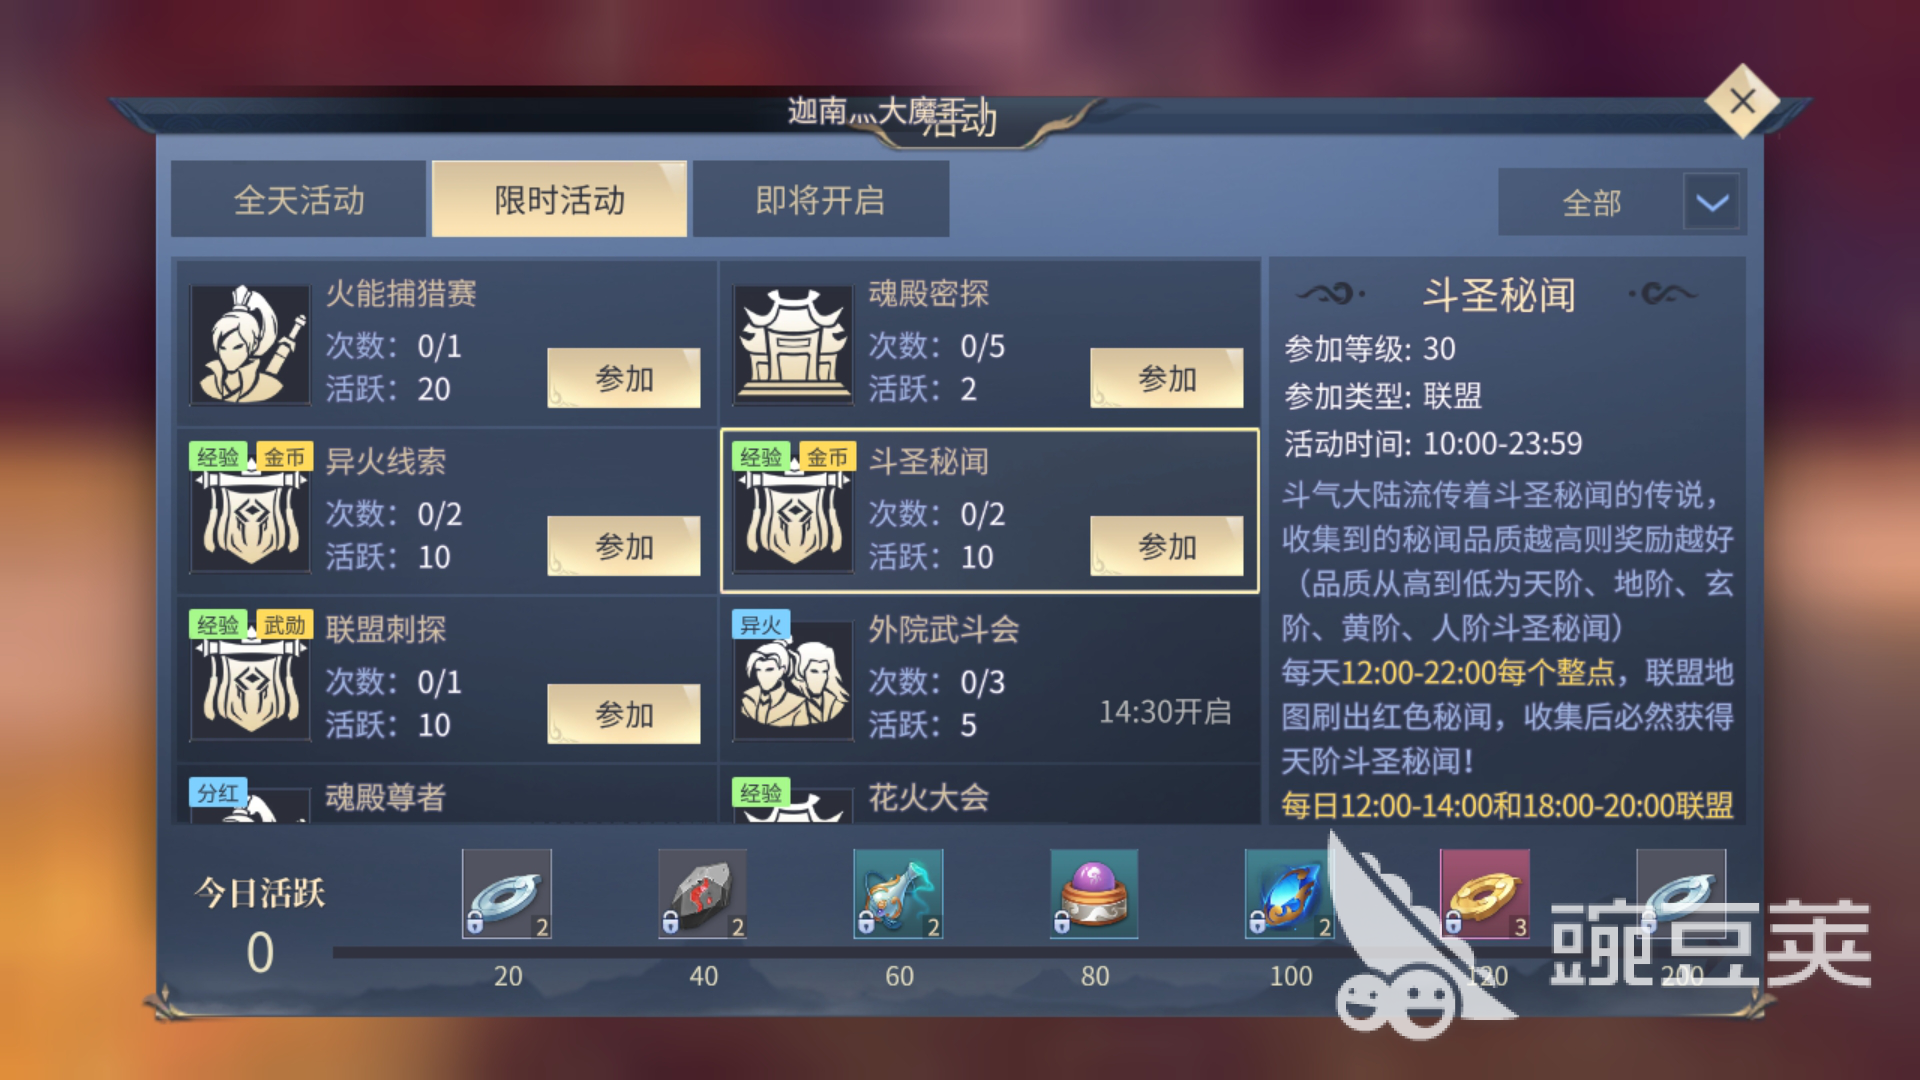Image resolution: width=1920 pixels, height=1080 pixels.
Task: Click the 火能捕猎赛 warrior icon
Action: pos(250,345)
